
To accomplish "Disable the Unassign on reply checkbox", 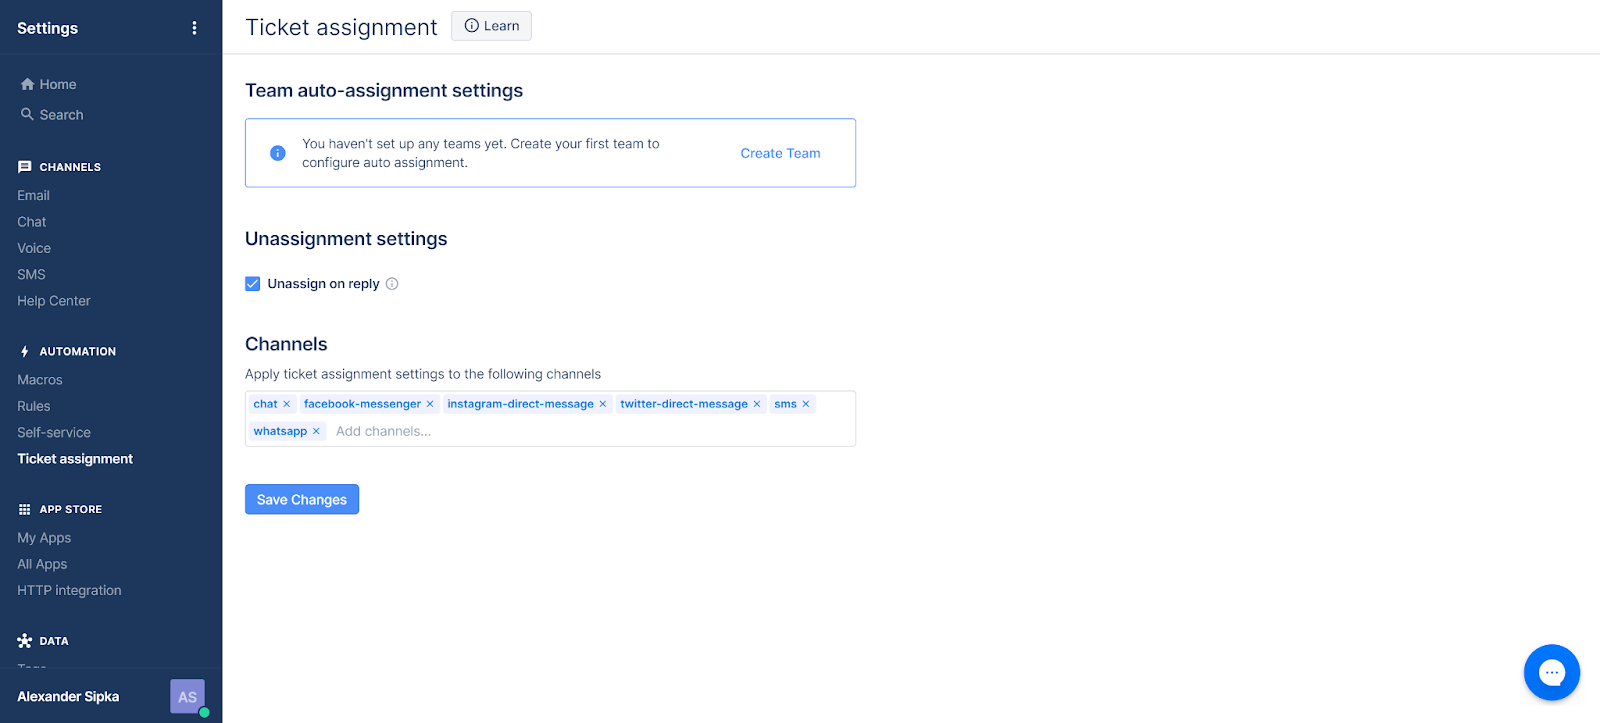I will click(x=253, y=284).
